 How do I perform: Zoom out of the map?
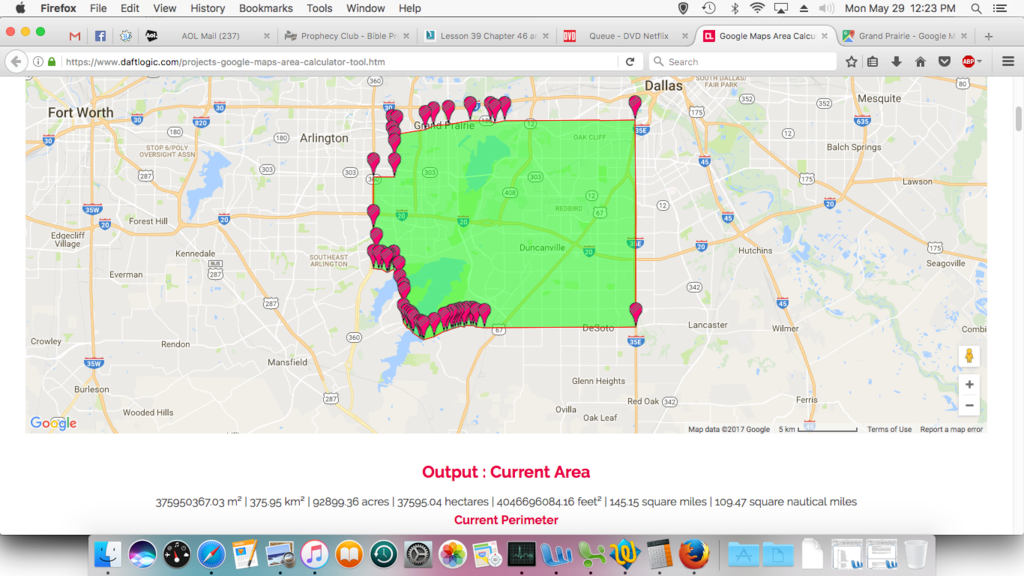969,406
